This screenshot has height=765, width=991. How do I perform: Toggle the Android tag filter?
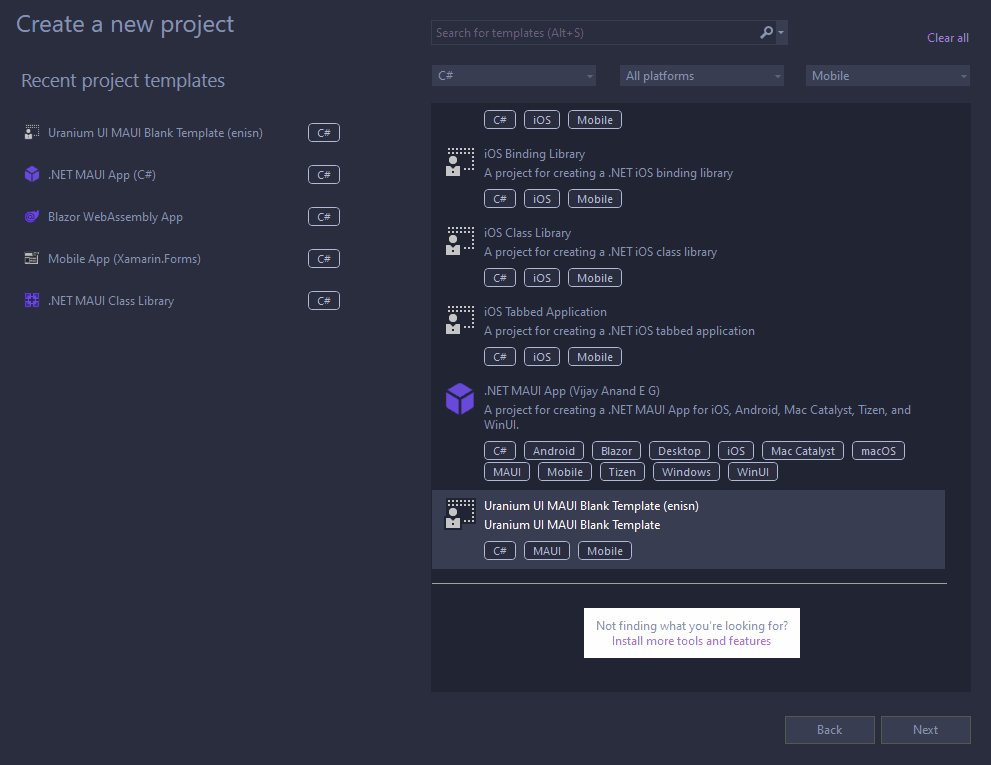pyautogui.click(x=553, y=450)
